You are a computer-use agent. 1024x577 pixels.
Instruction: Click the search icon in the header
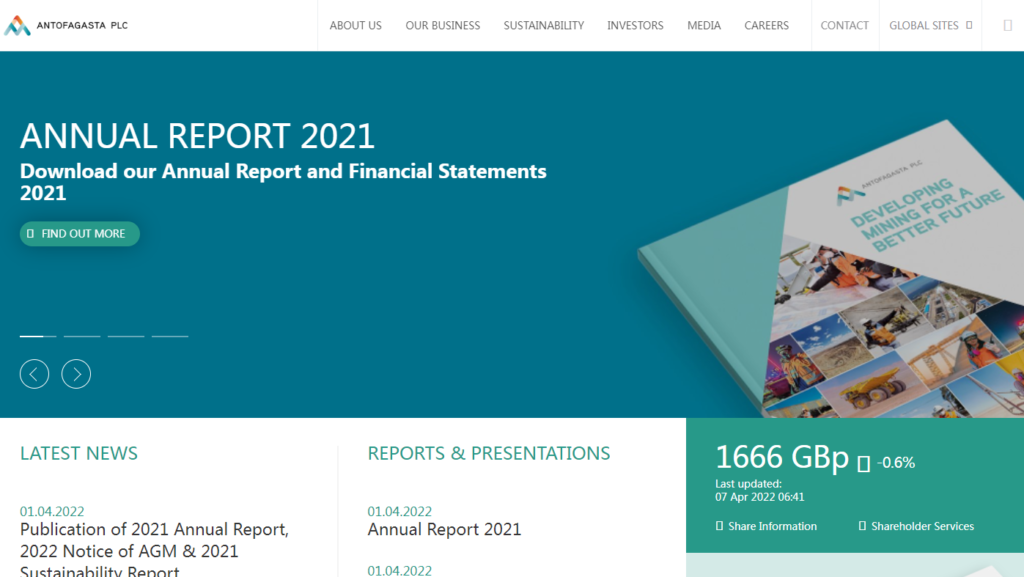1008,25
